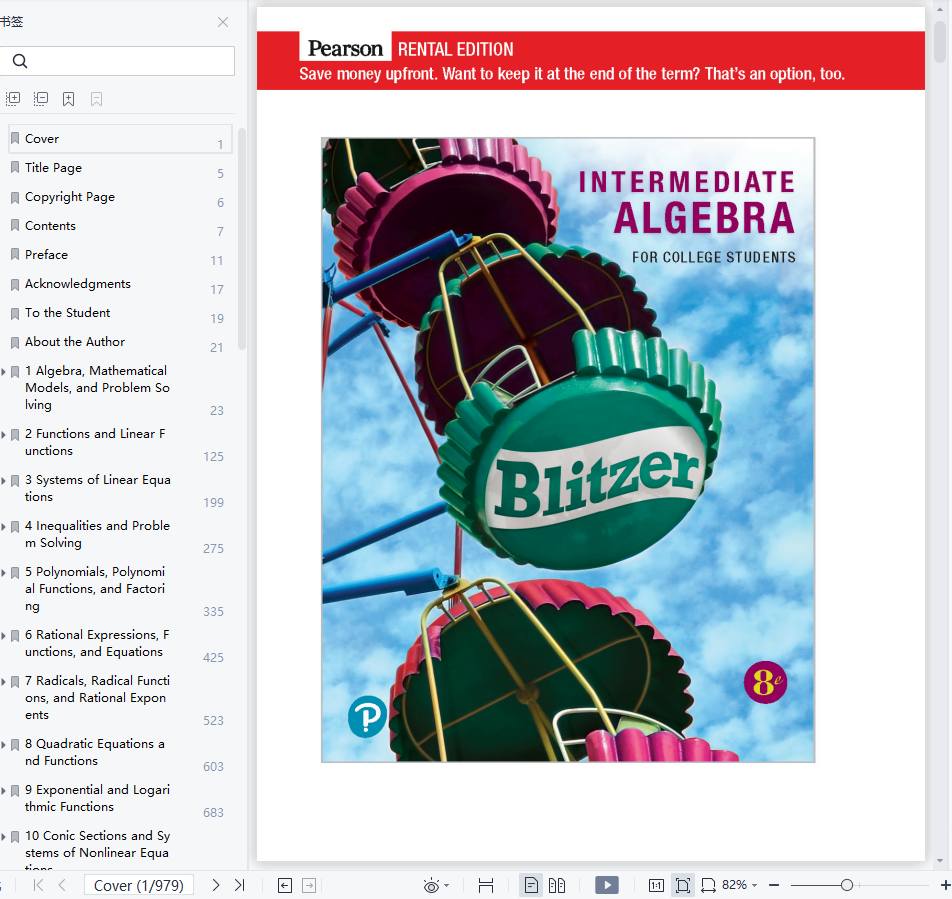Expand chapter 7 Radicals bookmark

click(4, 682)
